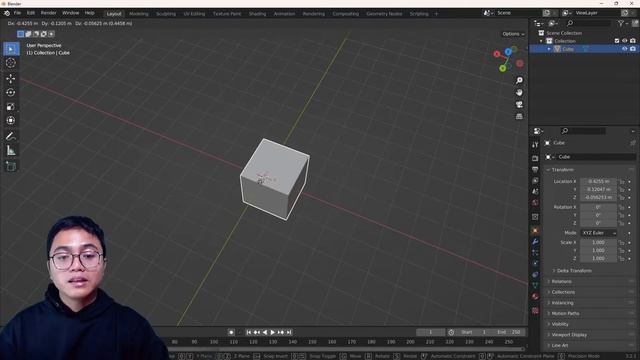The image size is (640, 360).
Task: Click the Scale Z value field
Action: pos(598,258)
